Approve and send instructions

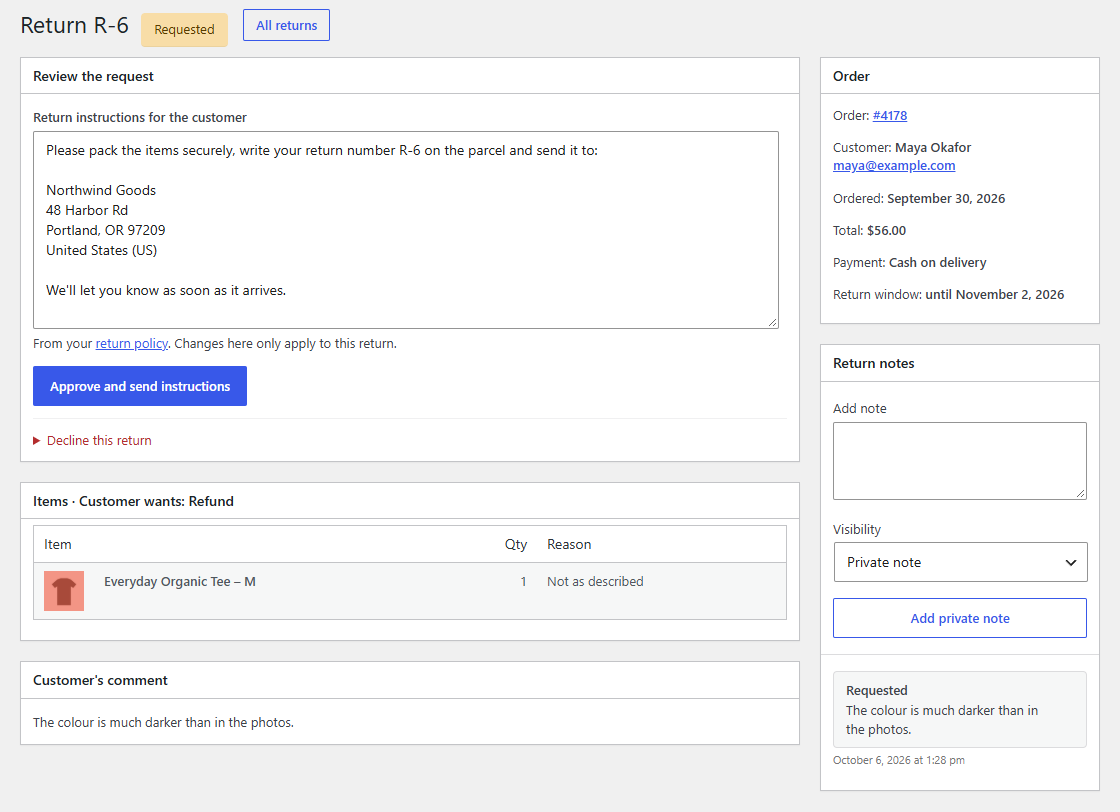140,386
